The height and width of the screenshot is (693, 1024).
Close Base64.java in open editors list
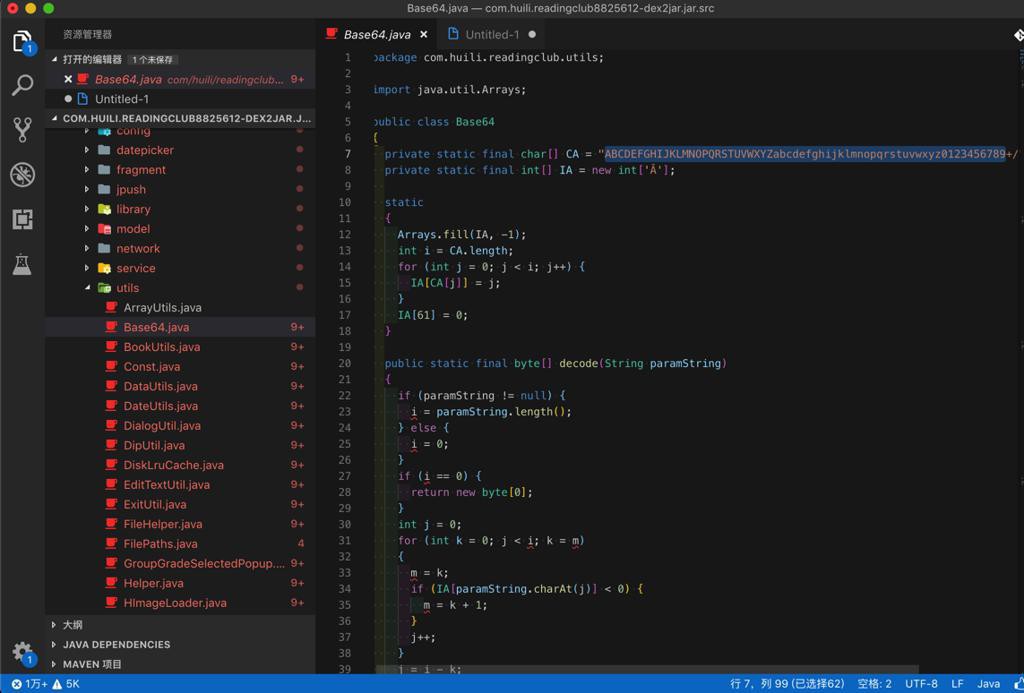click(68, 79)
